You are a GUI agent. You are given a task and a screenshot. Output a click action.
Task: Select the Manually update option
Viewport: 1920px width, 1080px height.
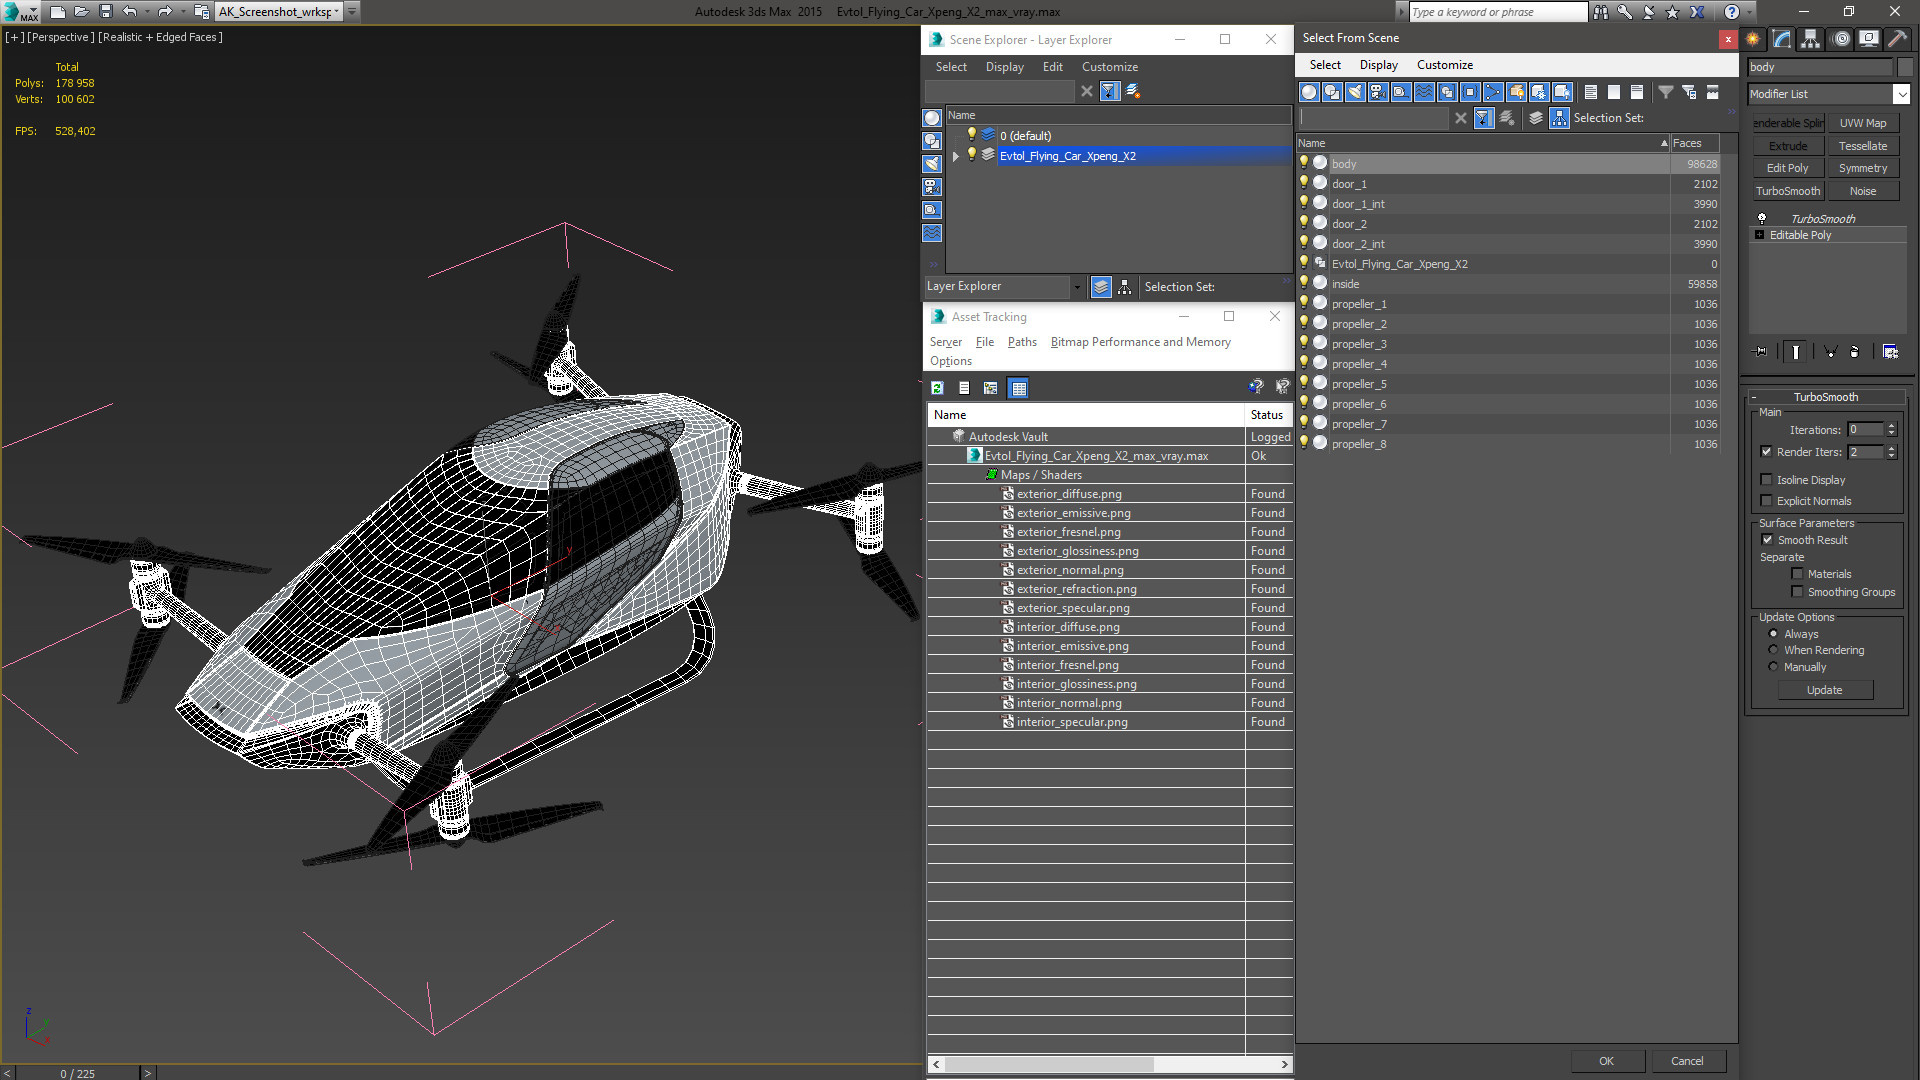click(1773, 667)
